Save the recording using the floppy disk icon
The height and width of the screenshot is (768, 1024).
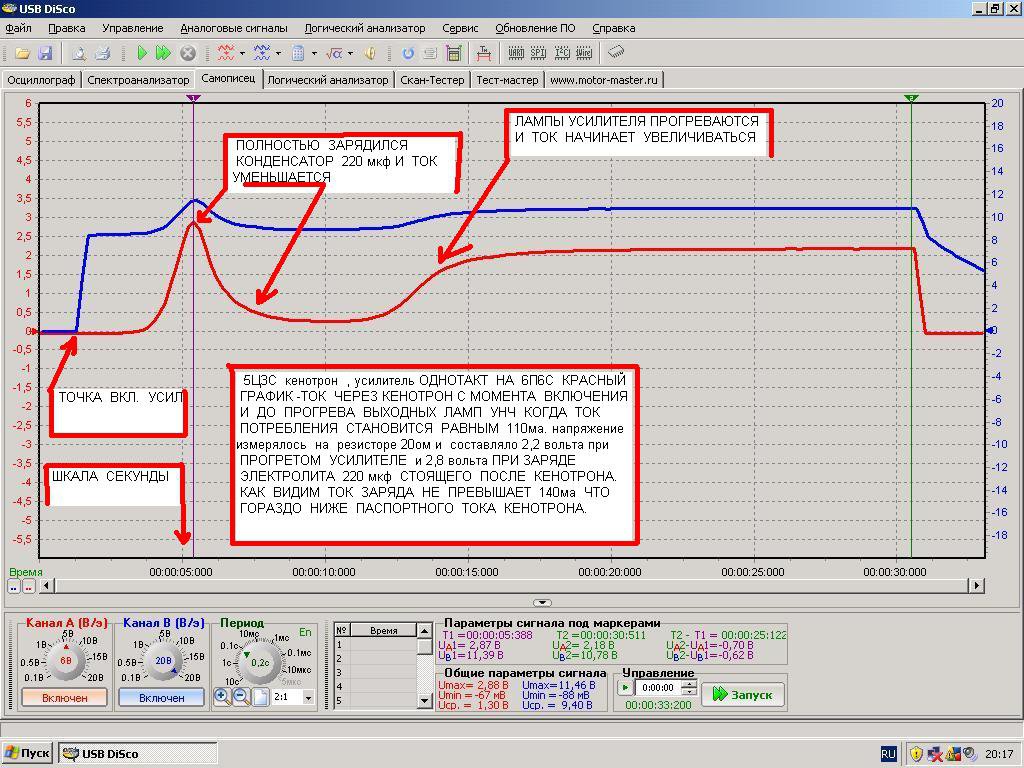(x=45, y=54)
